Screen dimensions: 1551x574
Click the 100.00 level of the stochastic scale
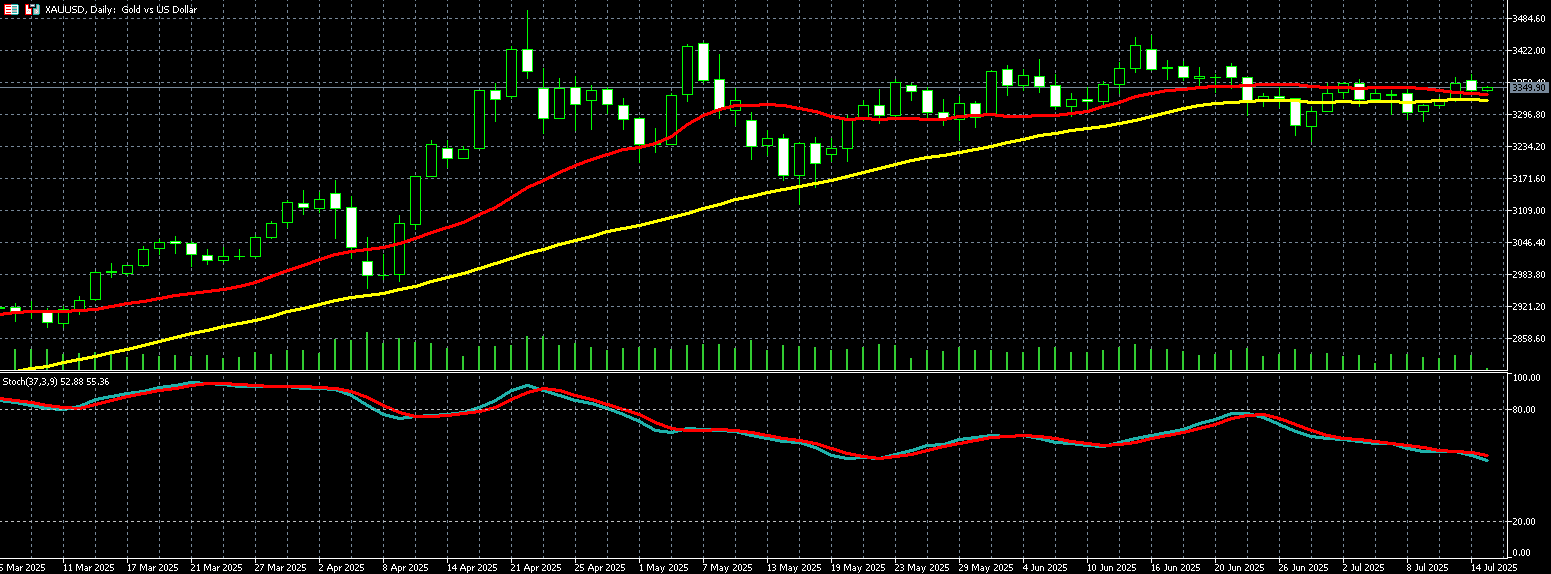[1526, 378]
